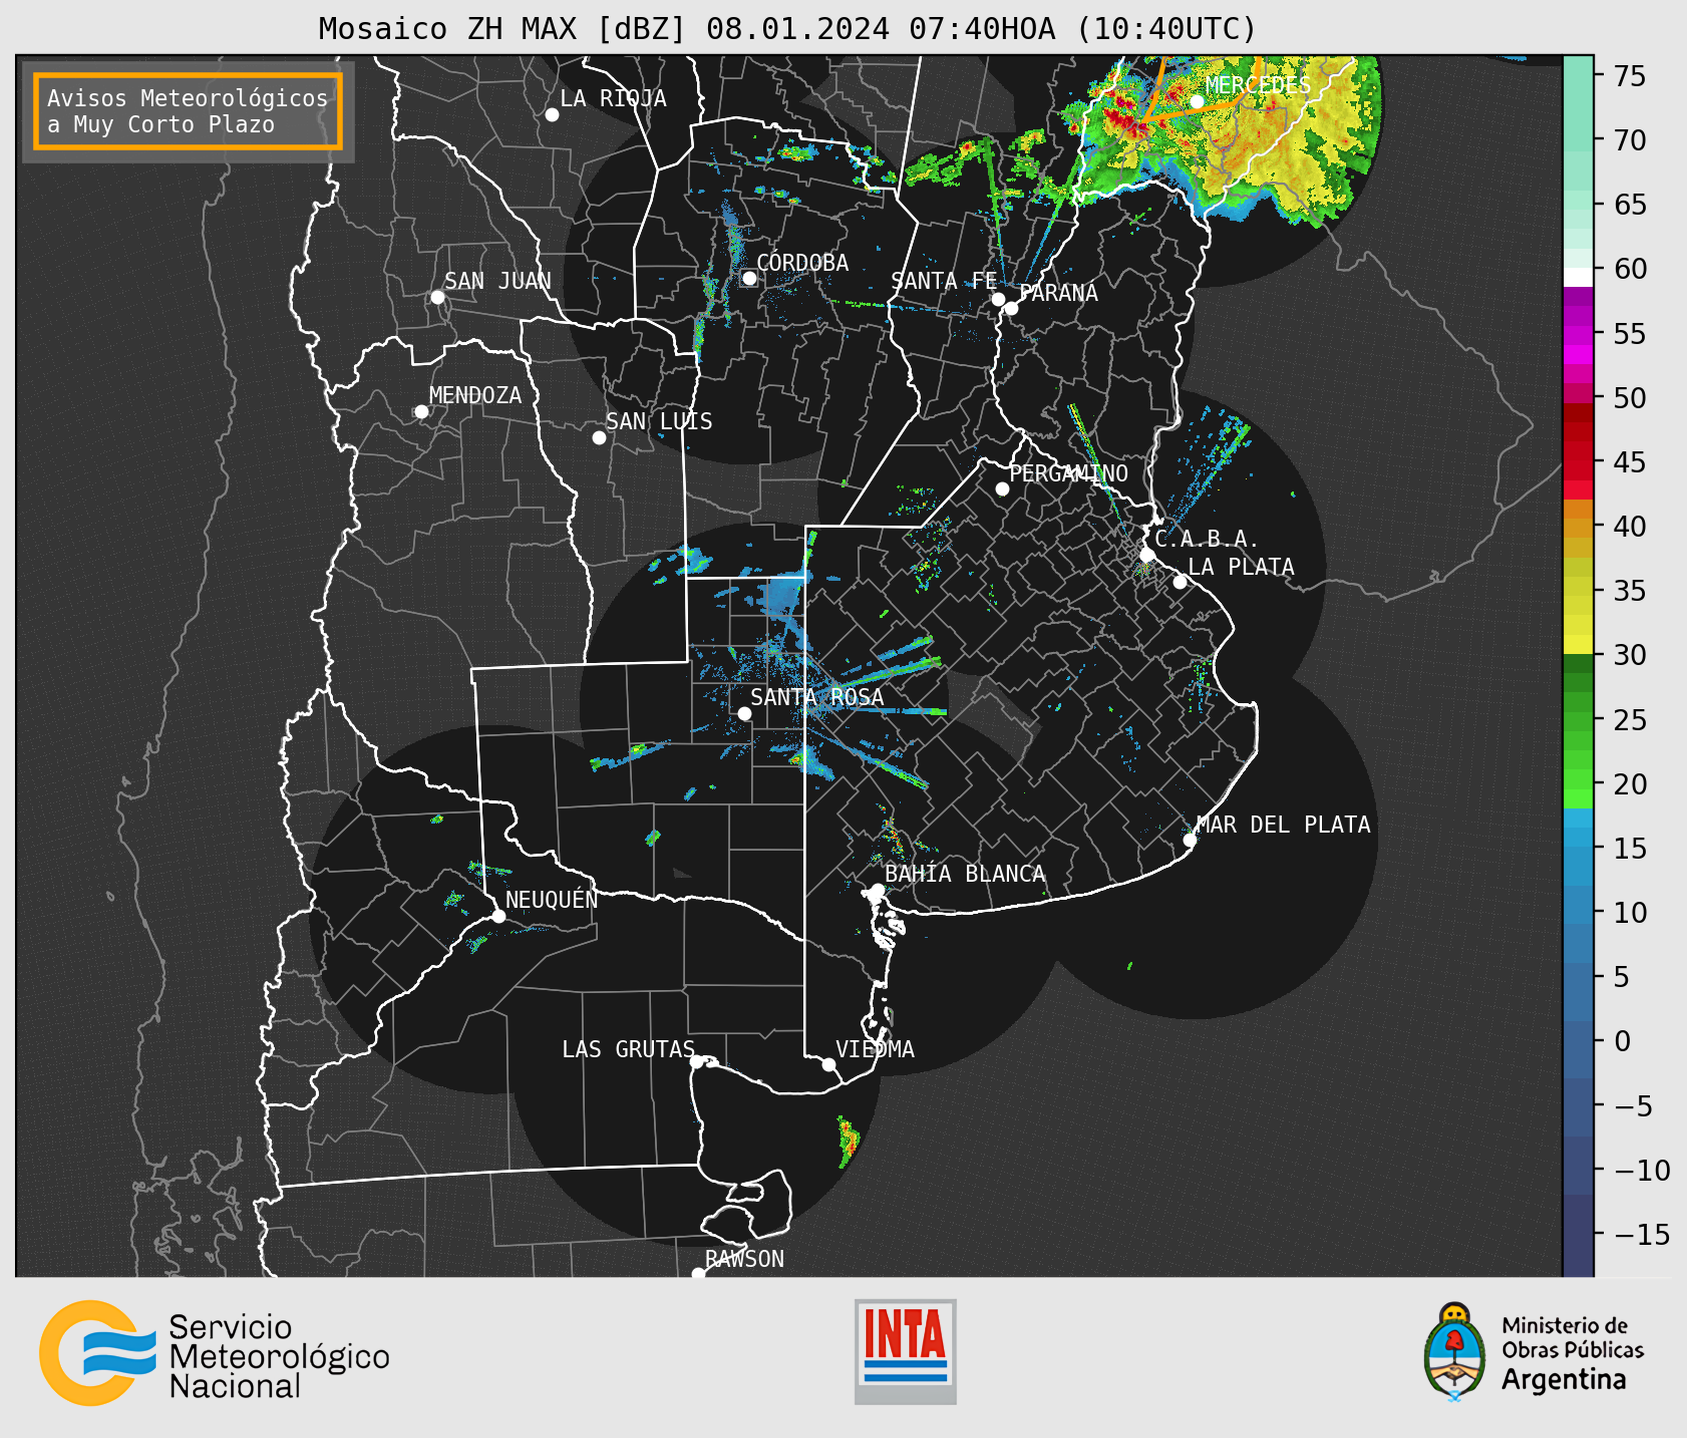Select the BAHÍA BLANCA city label
This screenshot has height=1438, width=1687.
click(965, 874)
